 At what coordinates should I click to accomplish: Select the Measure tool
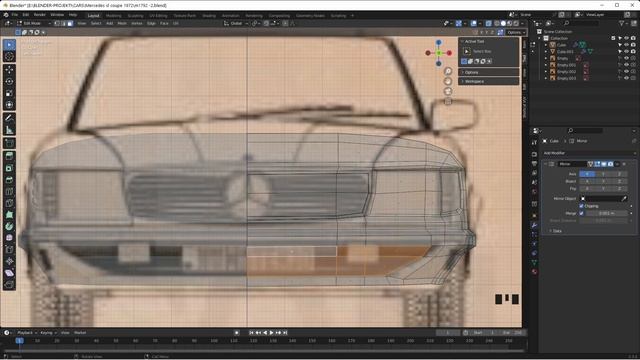click(x=9, y=130)
